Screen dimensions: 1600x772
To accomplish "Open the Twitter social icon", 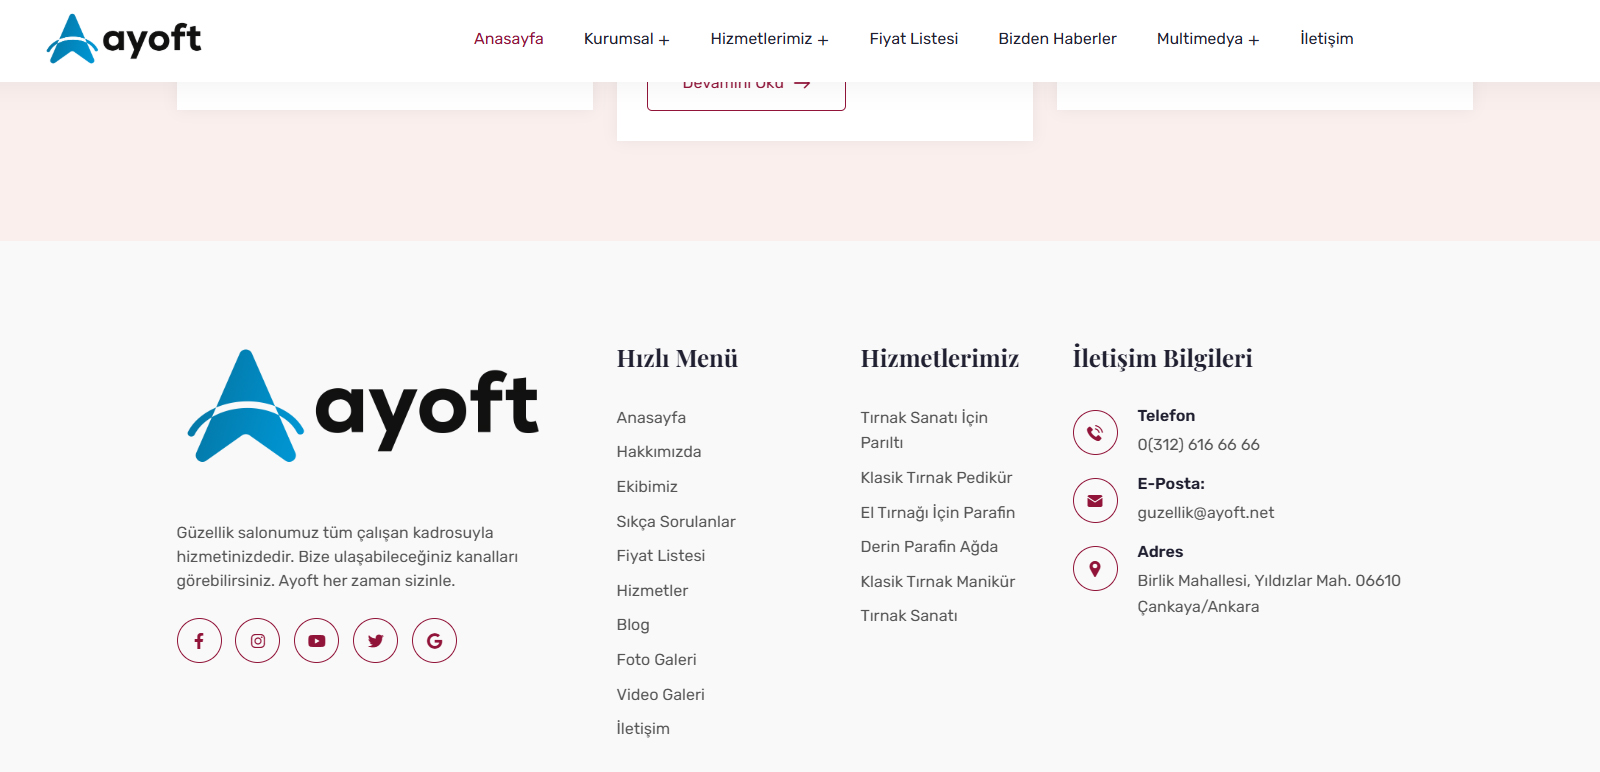I will point(376,641).
